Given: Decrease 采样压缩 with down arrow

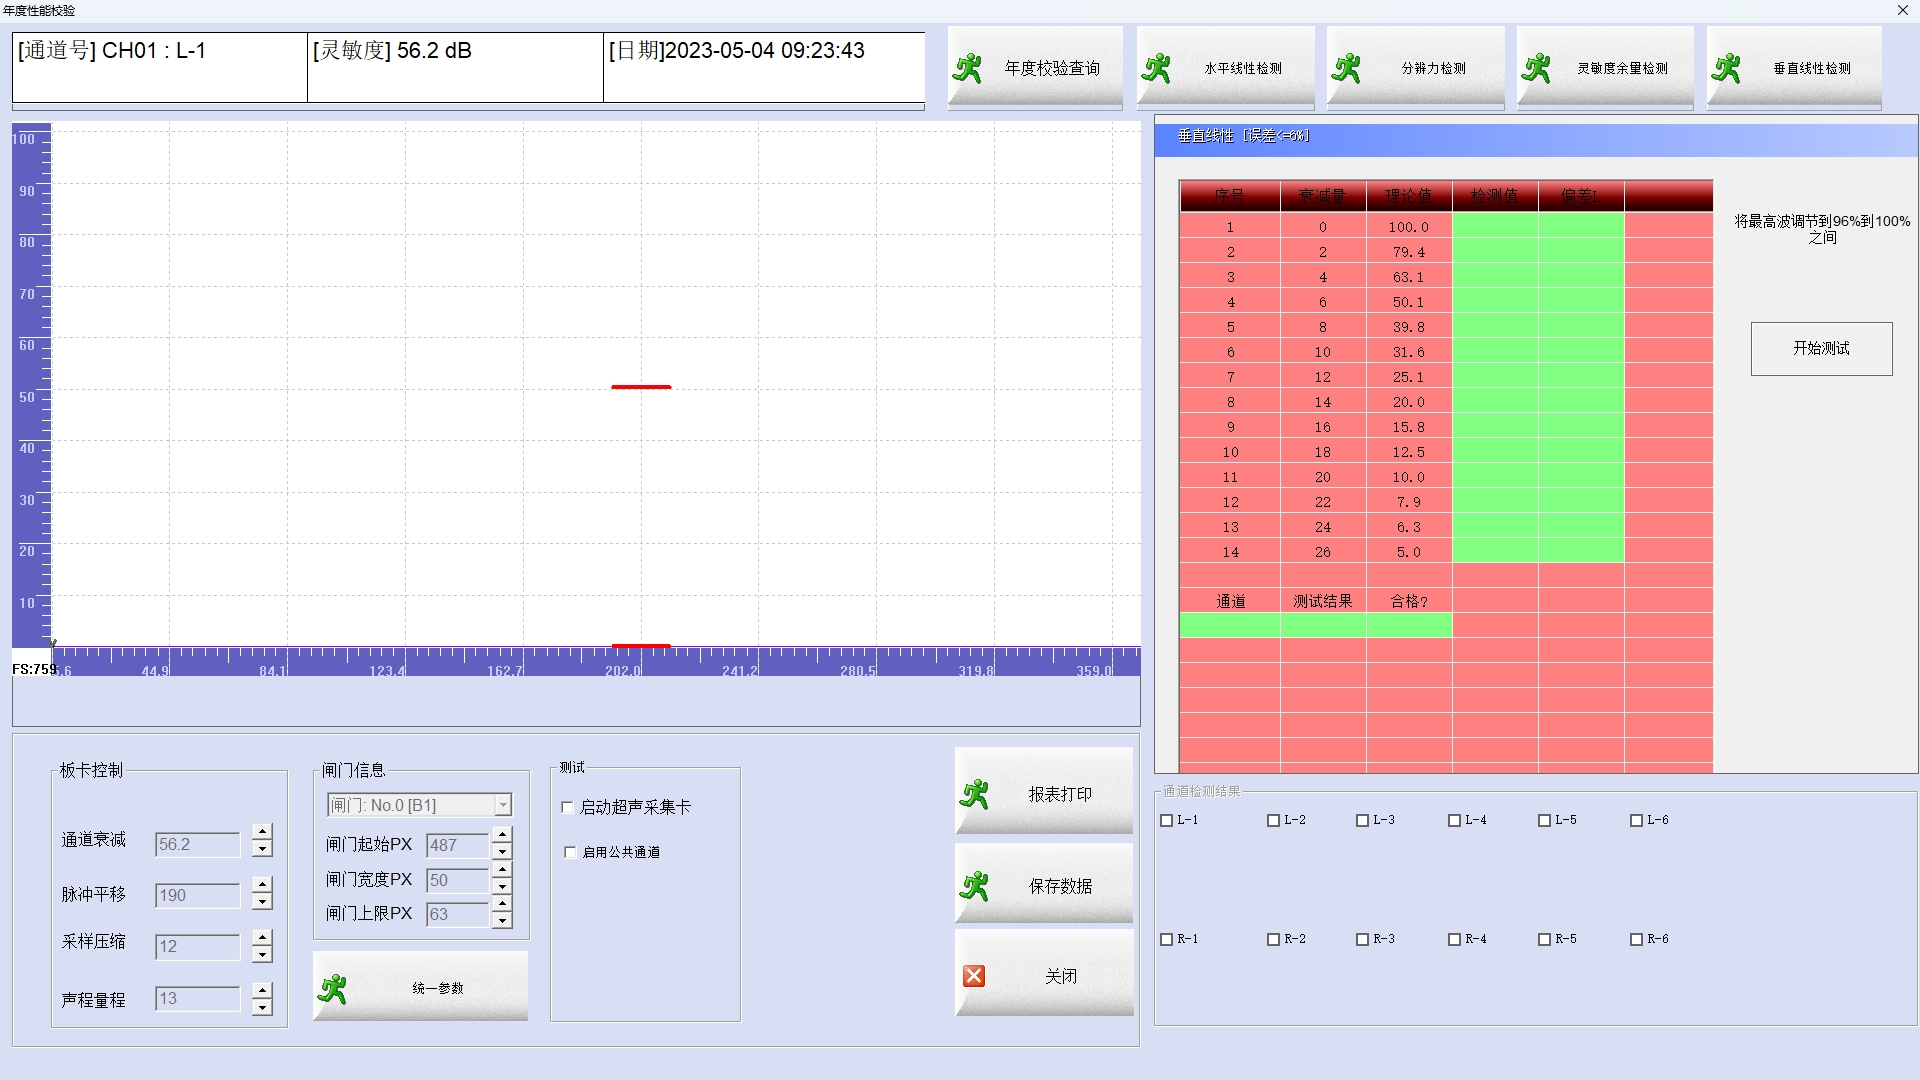Looking at the screenshot, I should [x=262, y=954].
